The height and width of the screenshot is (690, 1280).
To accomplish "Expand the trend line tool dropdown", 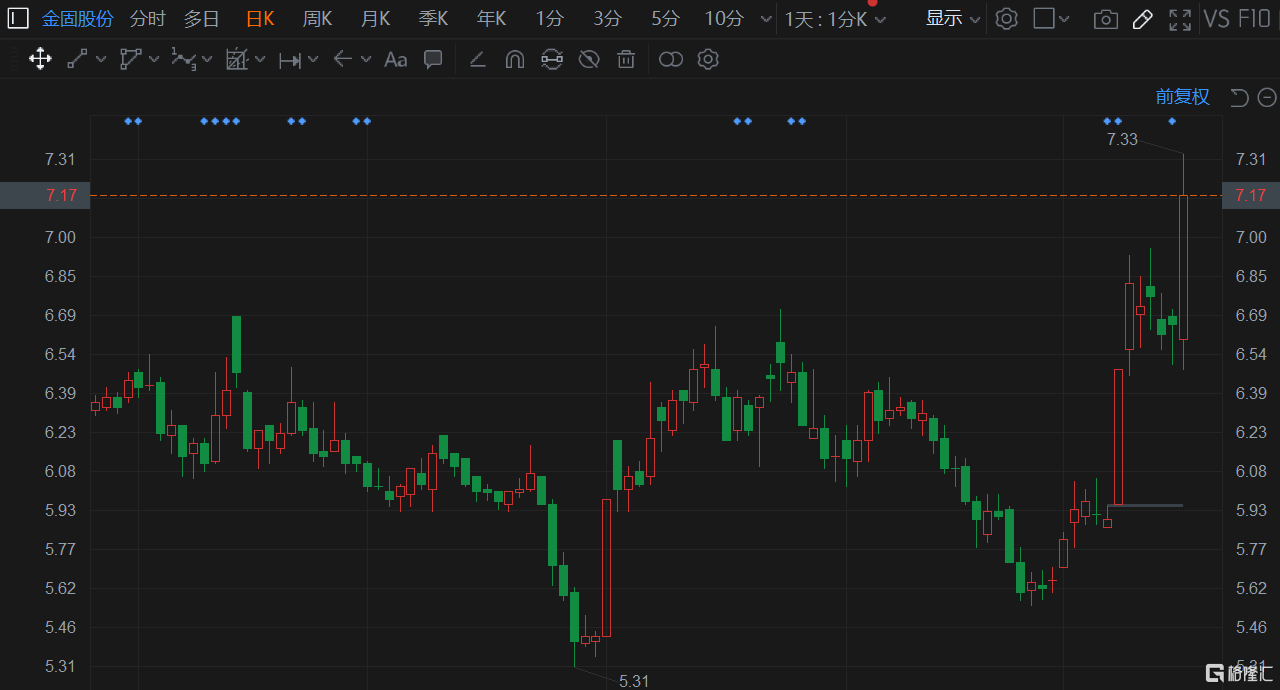I will click(101, 59).
